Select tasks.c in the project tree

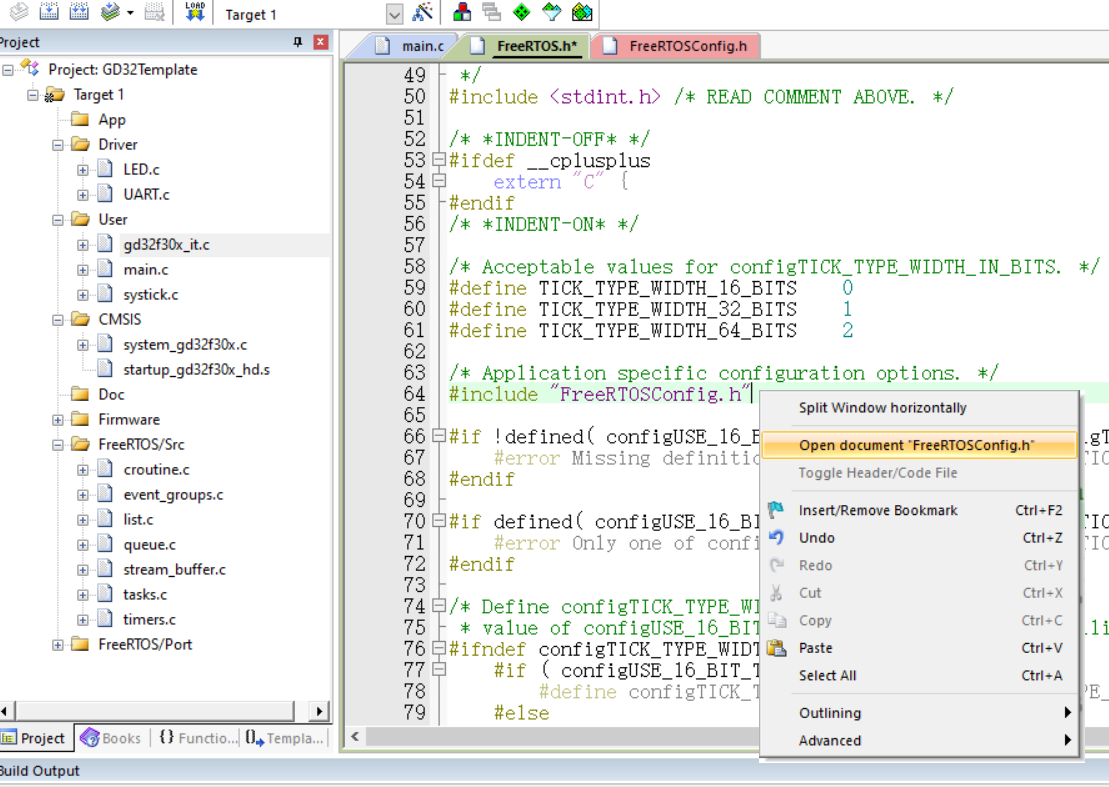click(x=145, y=595)
